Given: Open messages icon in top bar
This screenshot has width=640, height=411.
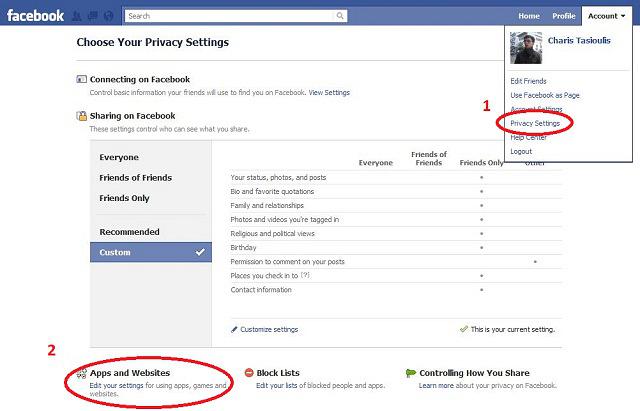Looking at the screenshot, I should [x=91, y=16].
